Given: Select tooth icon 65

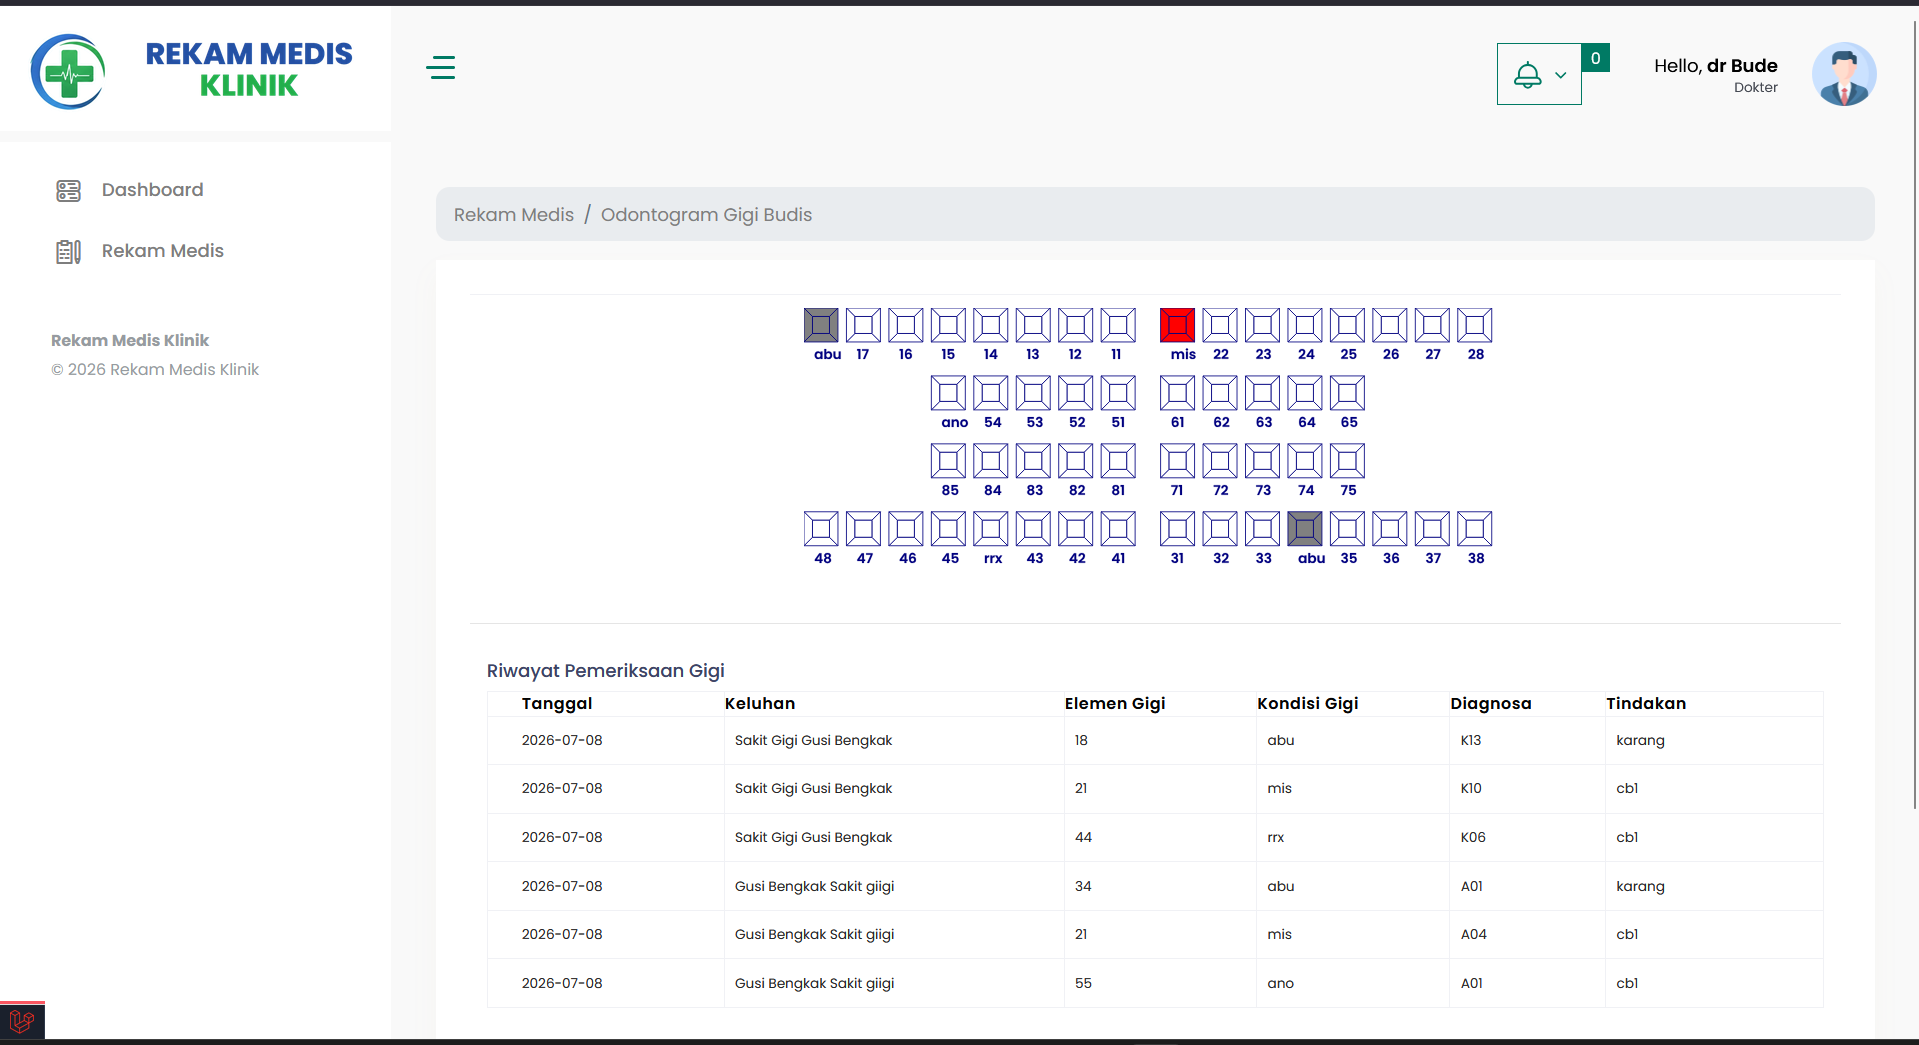Looking at the screenshot, I should tap(1347, 393).
